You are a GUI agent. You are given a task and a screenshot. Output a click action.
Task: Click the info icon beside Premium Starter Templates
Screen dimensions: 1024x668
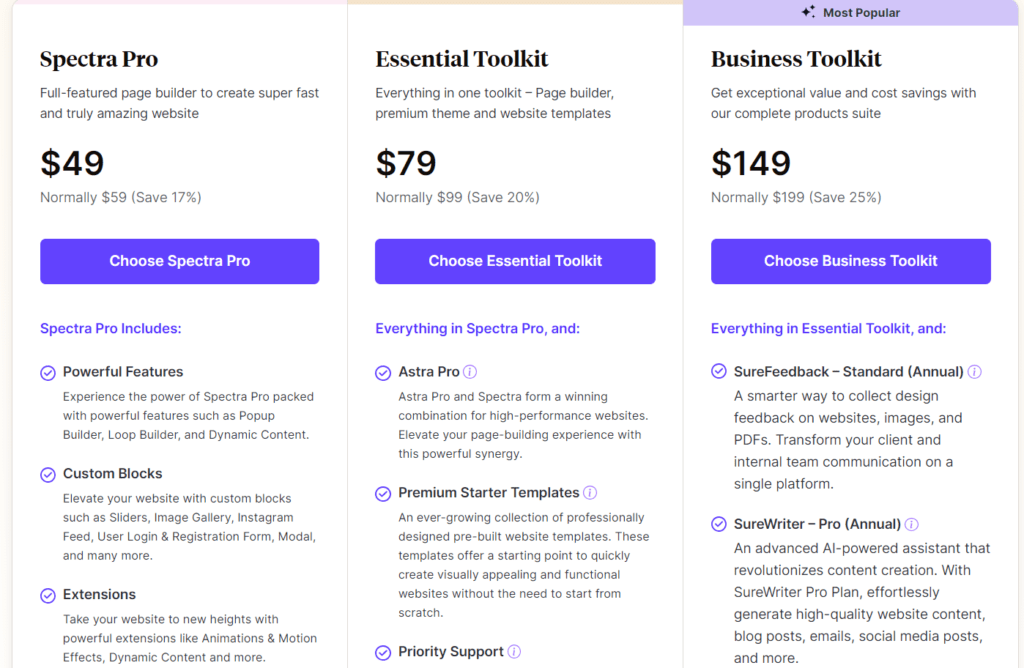click(590, 492)
